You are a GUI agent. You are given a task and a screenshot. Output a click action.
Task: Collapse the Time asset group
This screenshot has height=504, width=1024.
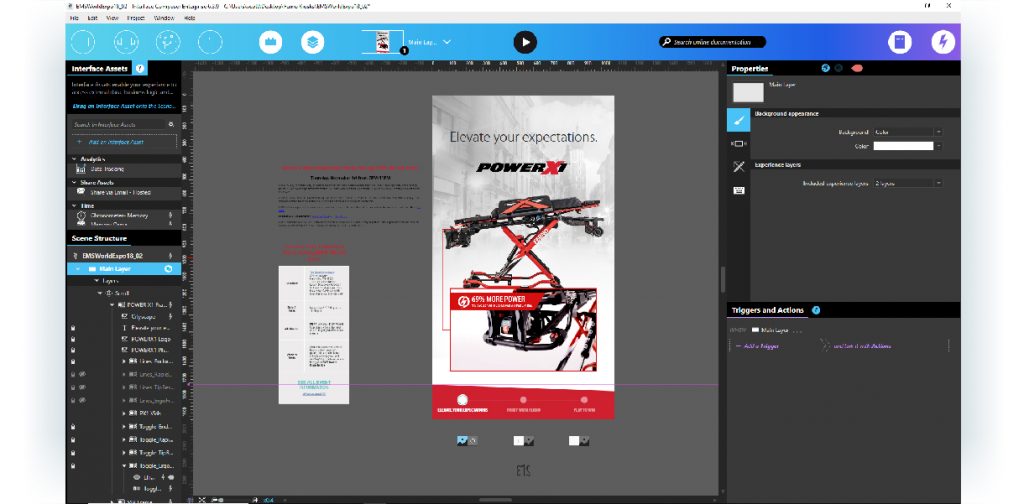pyautogui.click(x=74, y=206)
